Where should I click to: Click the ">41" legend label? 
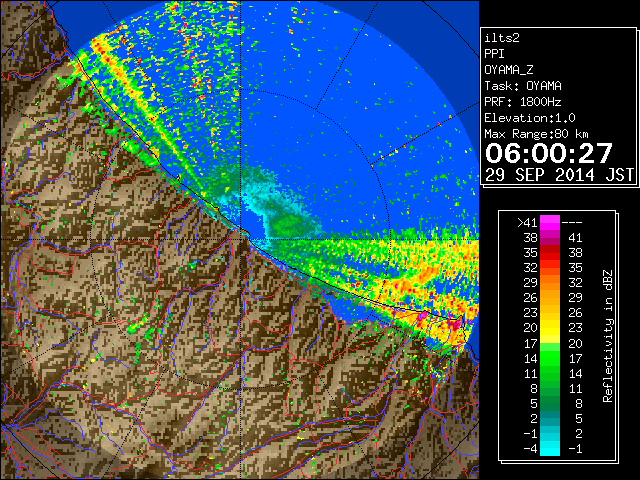pos(527,223)
